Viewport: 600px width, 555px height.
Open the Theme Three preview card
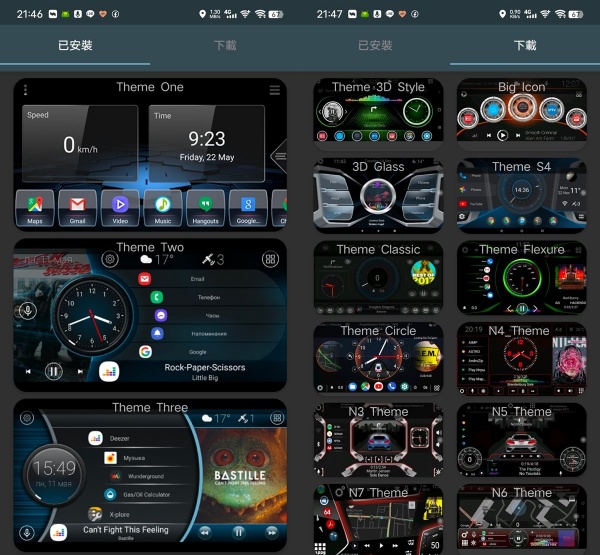click(150, 475)
